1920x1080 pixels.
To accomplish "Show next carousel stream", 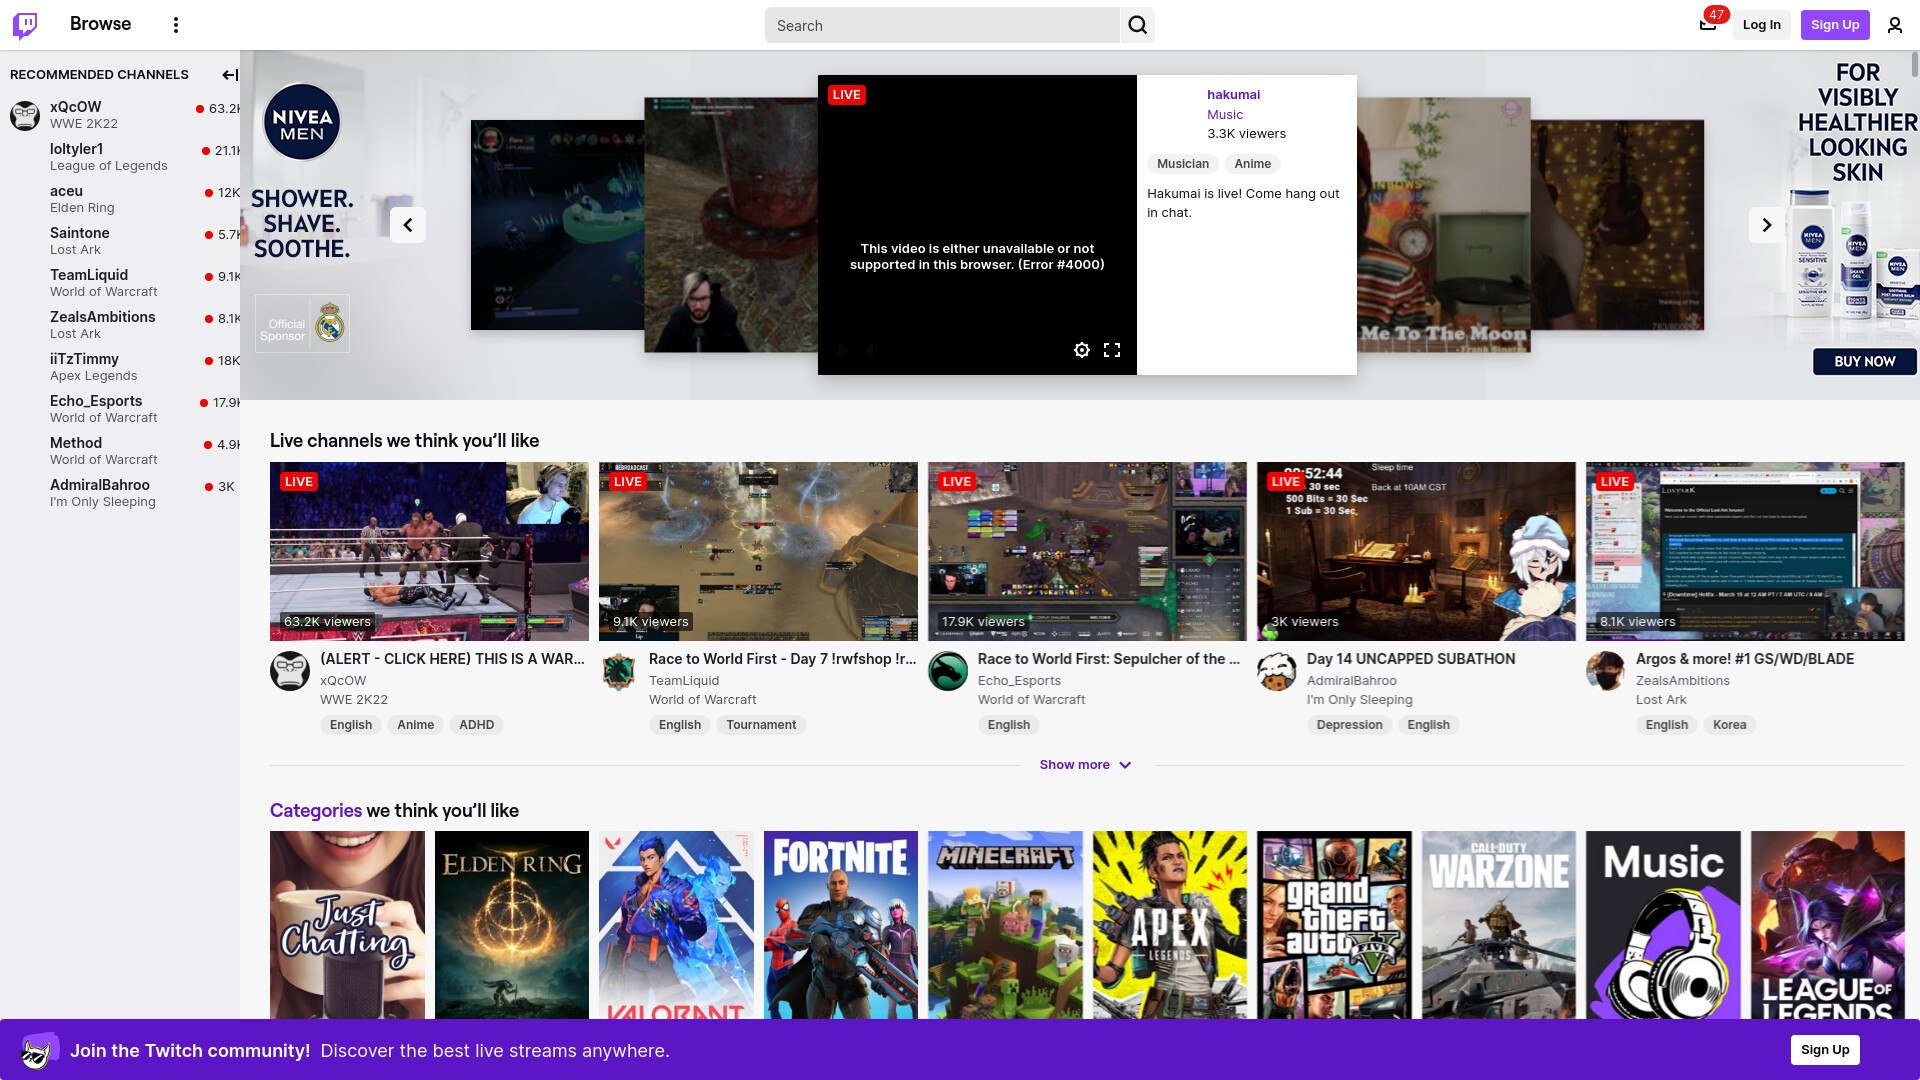I will (1767, 225).
